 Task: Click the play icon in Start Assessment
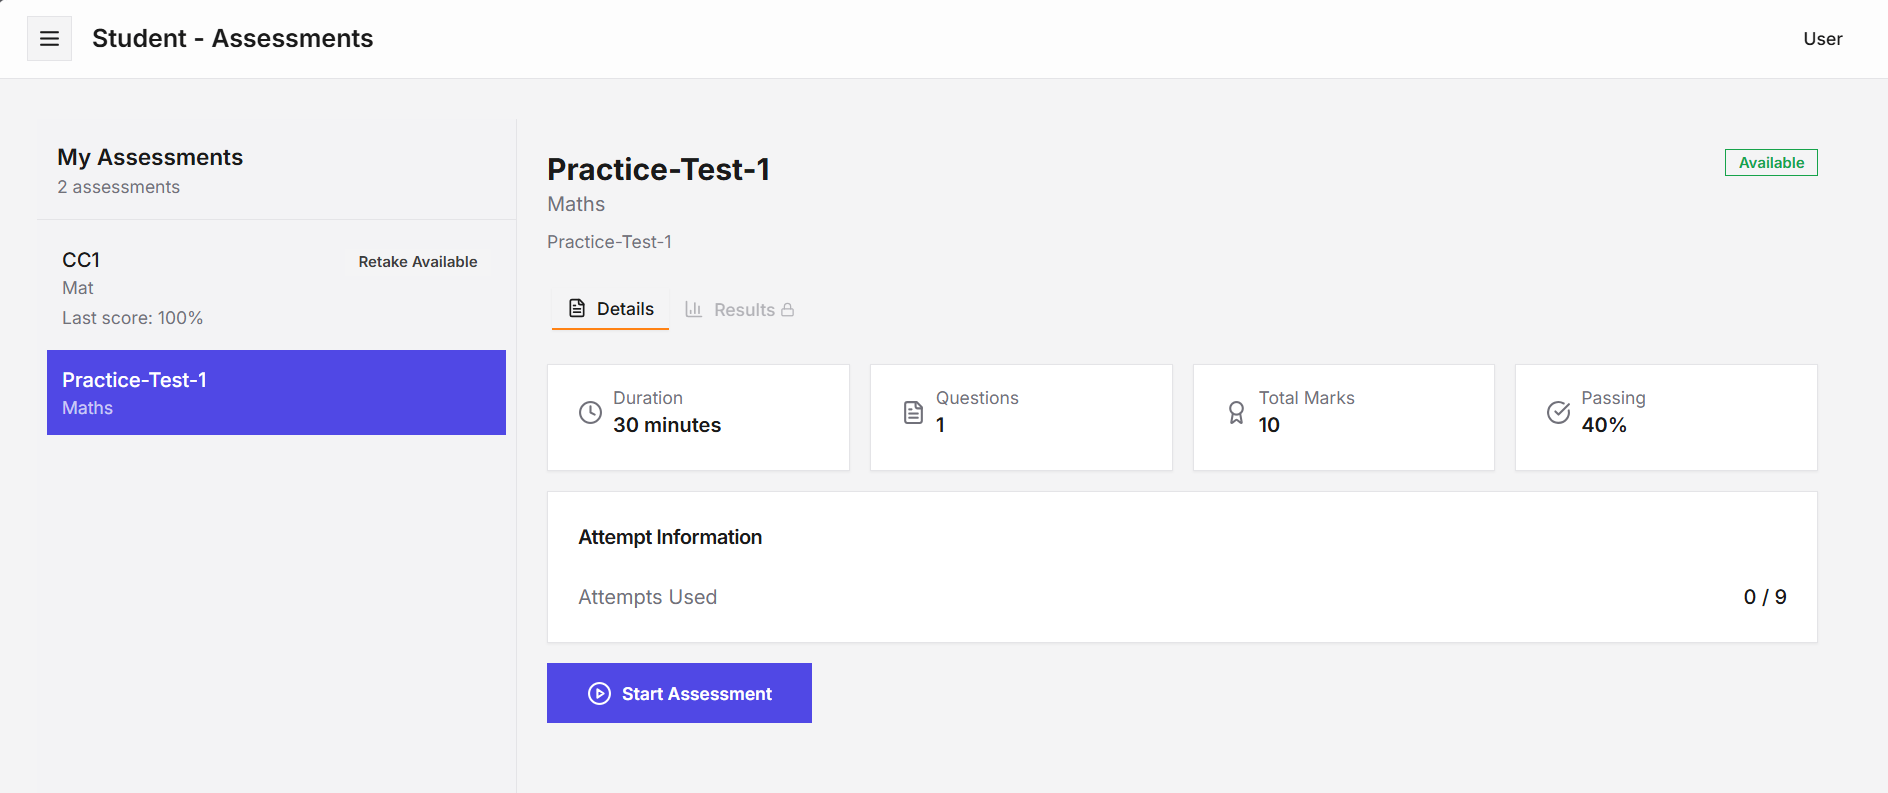(x=598, y=693)
